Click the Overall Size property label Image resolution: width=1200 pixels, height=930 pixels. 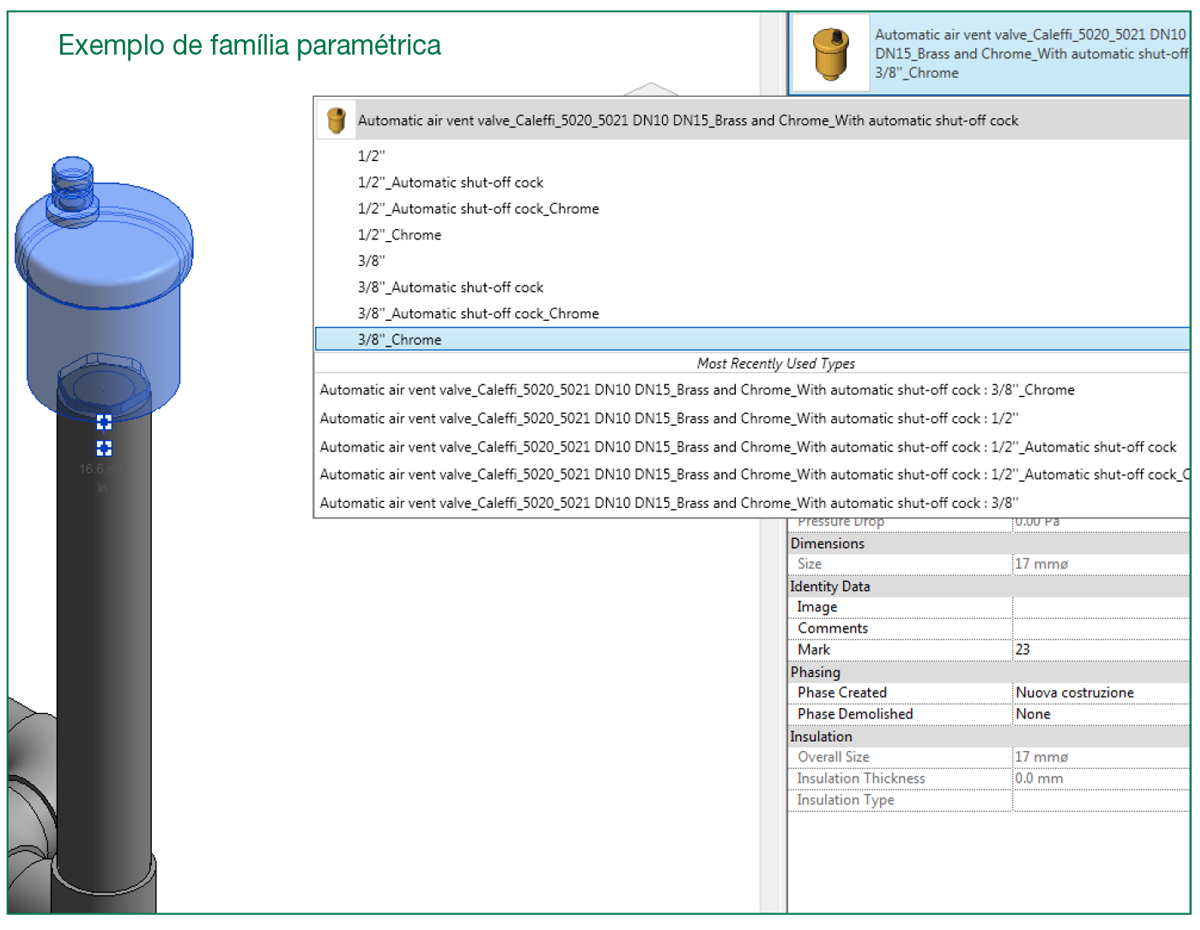(x=833, y=757)
